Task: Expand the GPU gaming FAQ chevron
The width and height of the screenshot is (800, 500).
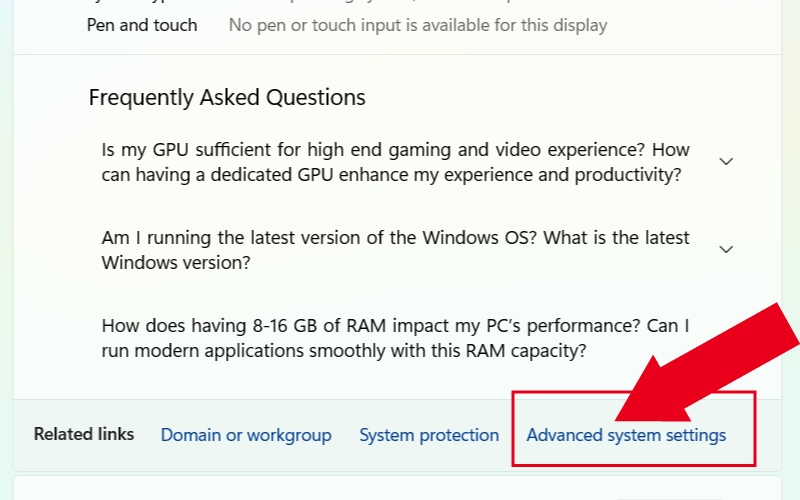Action: [x=727, y=161]
